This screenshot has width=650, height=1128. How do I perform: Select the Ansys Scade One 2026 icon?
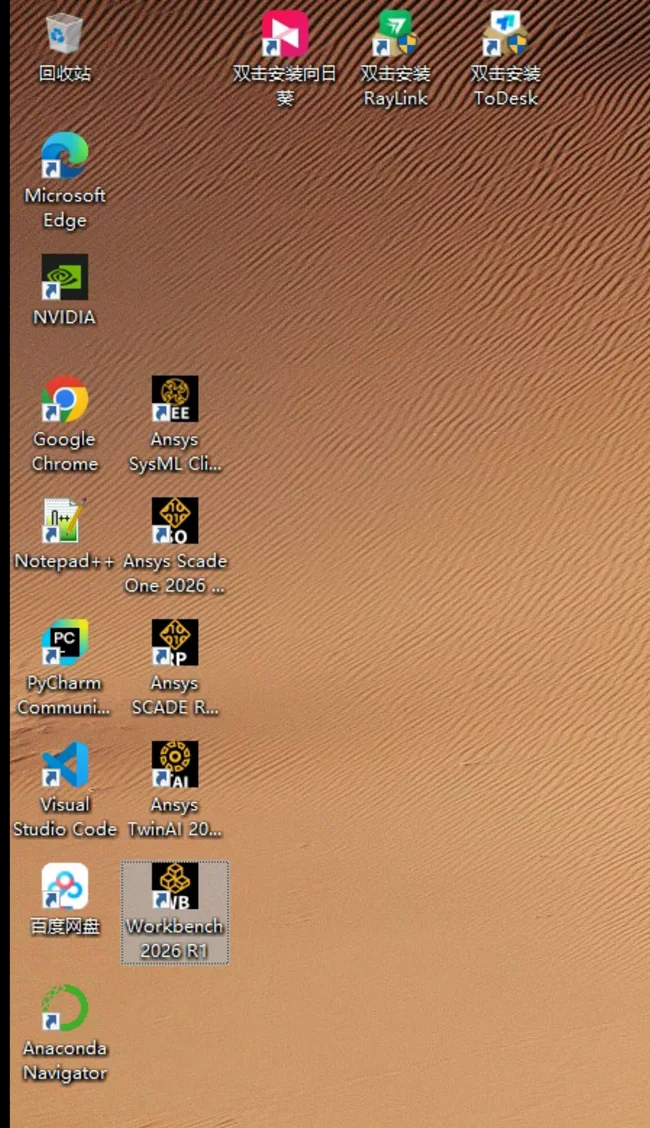(x=175, y=545)
